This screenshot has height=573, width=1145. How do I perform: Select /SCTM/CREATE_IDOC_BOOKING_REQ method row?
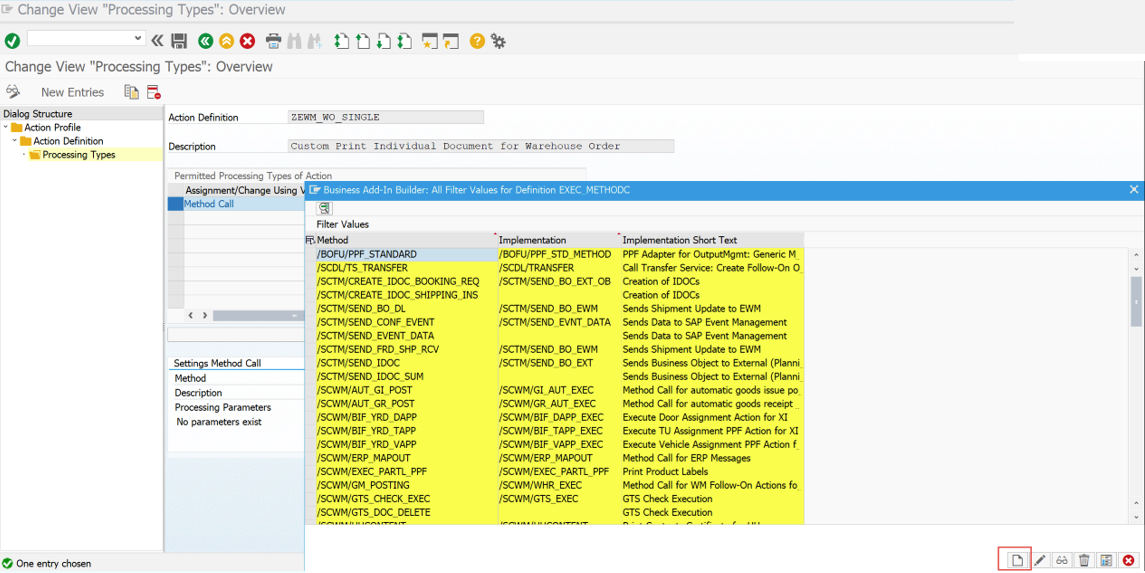click(x=405, y=281)
